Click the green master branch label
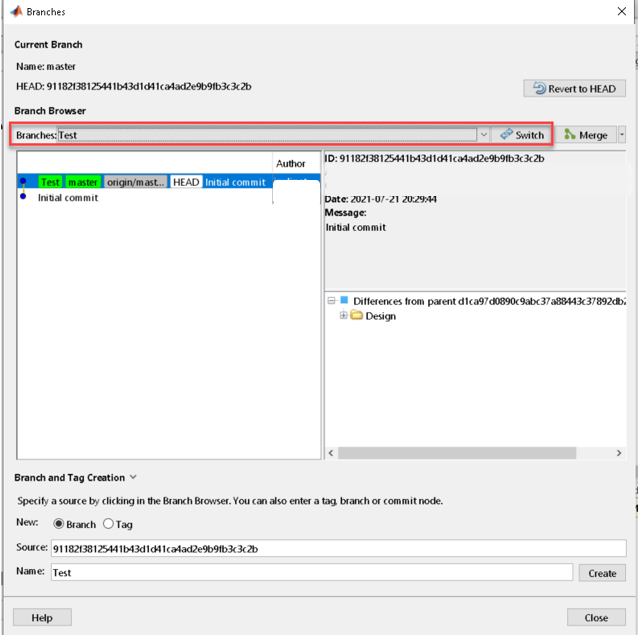 83,182
